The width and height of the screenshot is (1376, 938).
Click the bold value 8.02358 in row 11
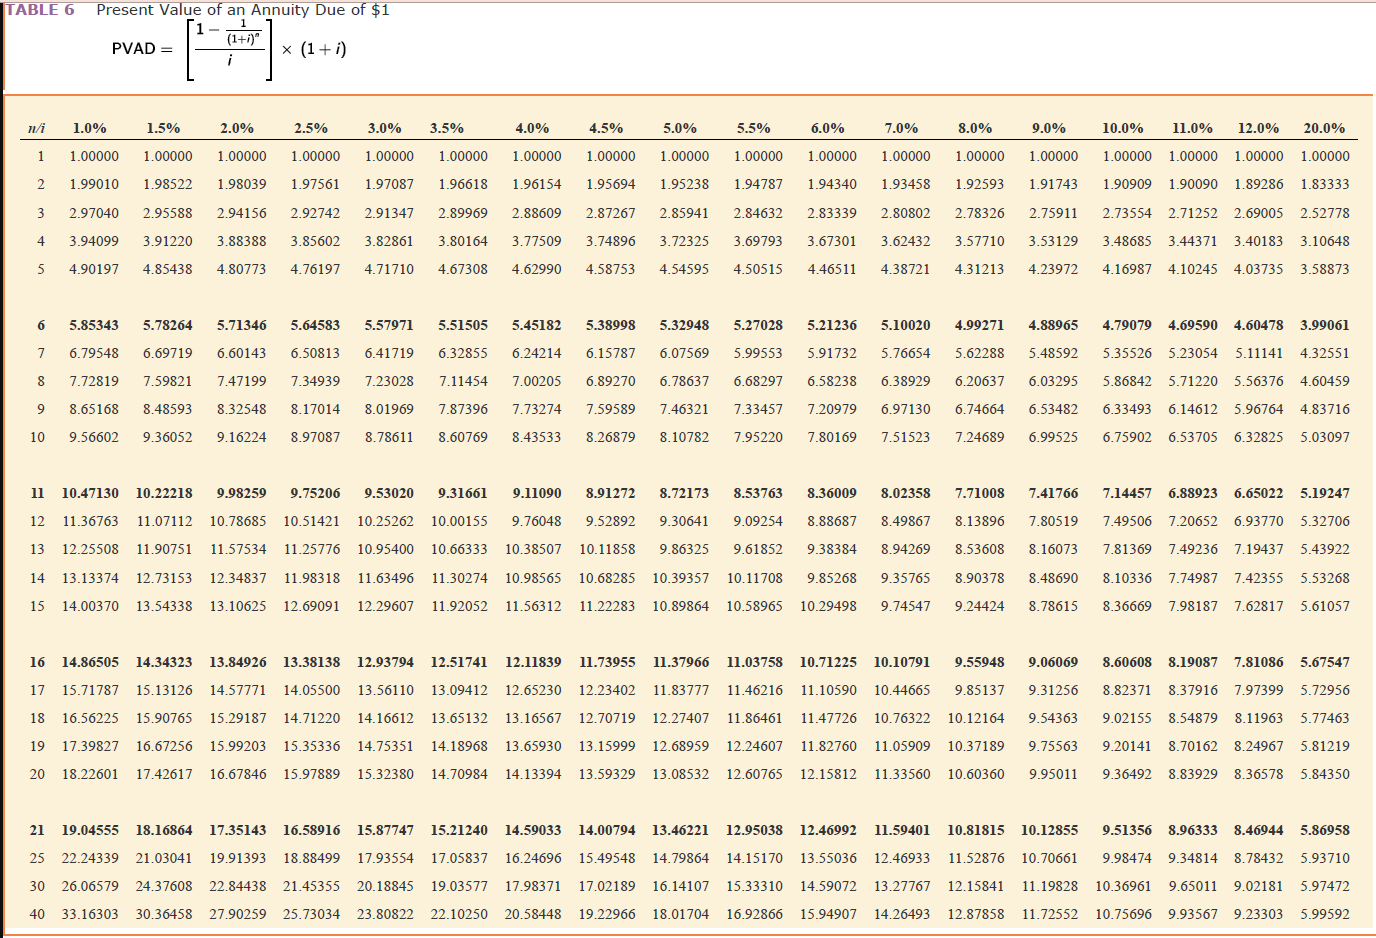coord(906,493)
